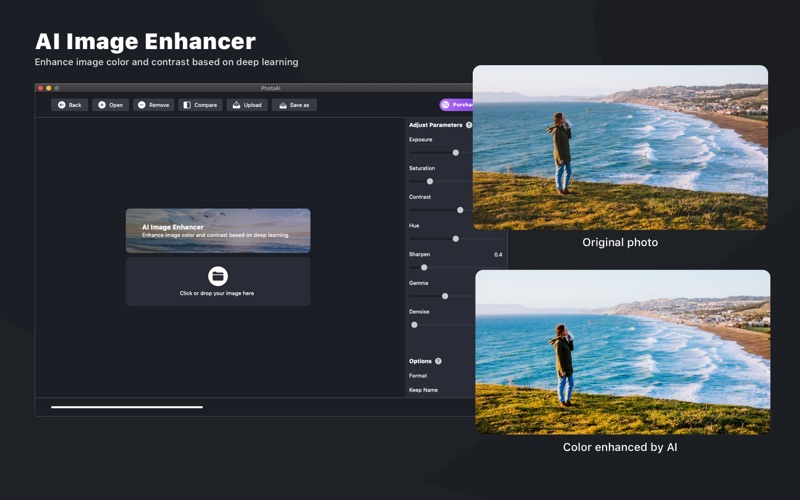
Task: Click the Remove minus icon
Action: 142,105
